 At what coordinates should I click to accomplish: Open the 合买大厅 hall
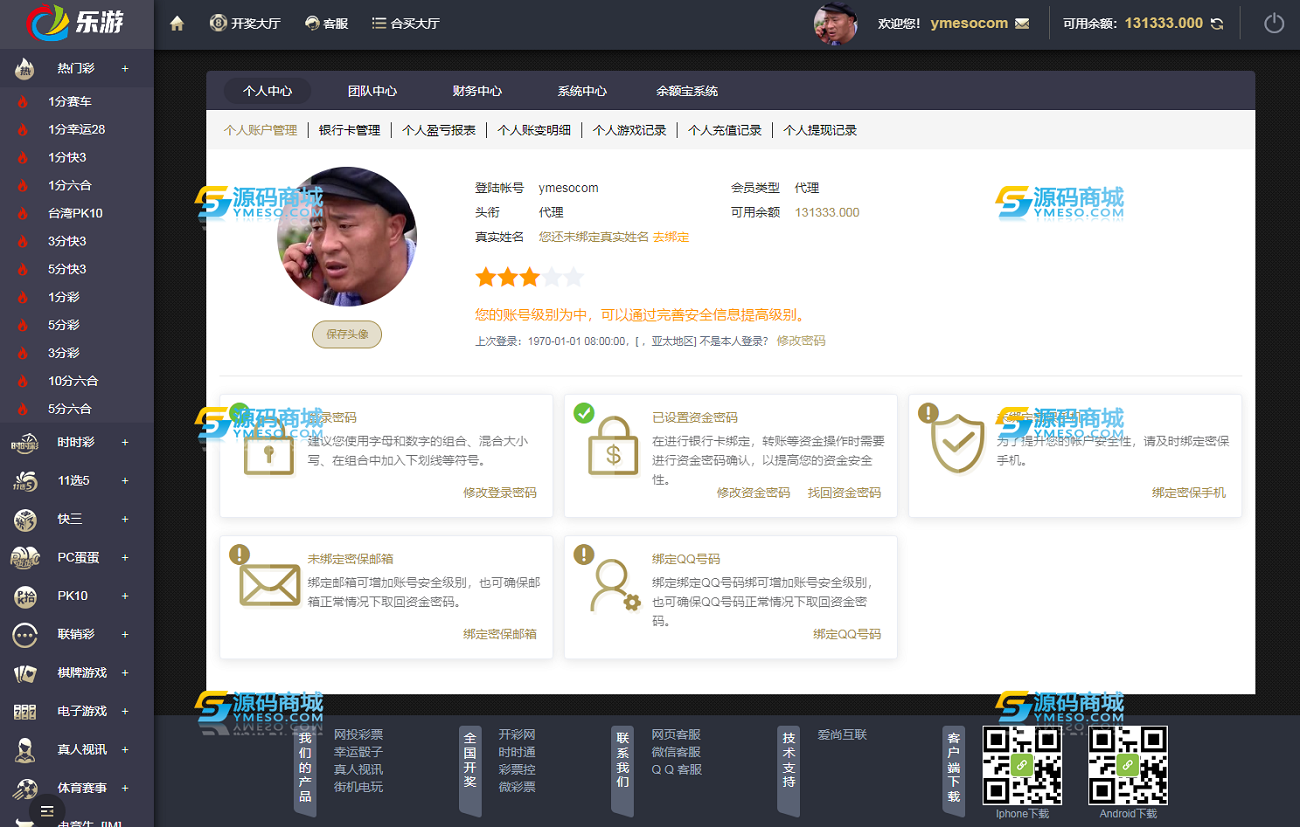tap(405, 23)
